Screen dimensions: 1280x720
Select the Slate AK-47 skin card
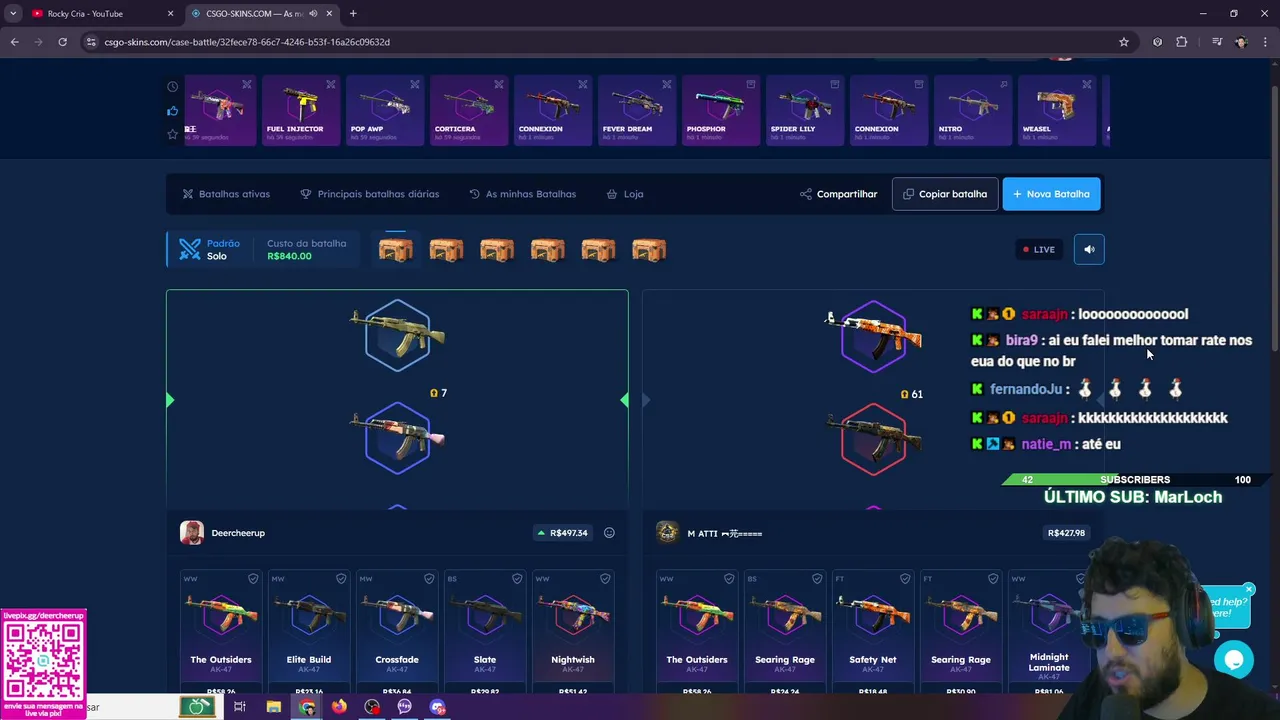485,632
